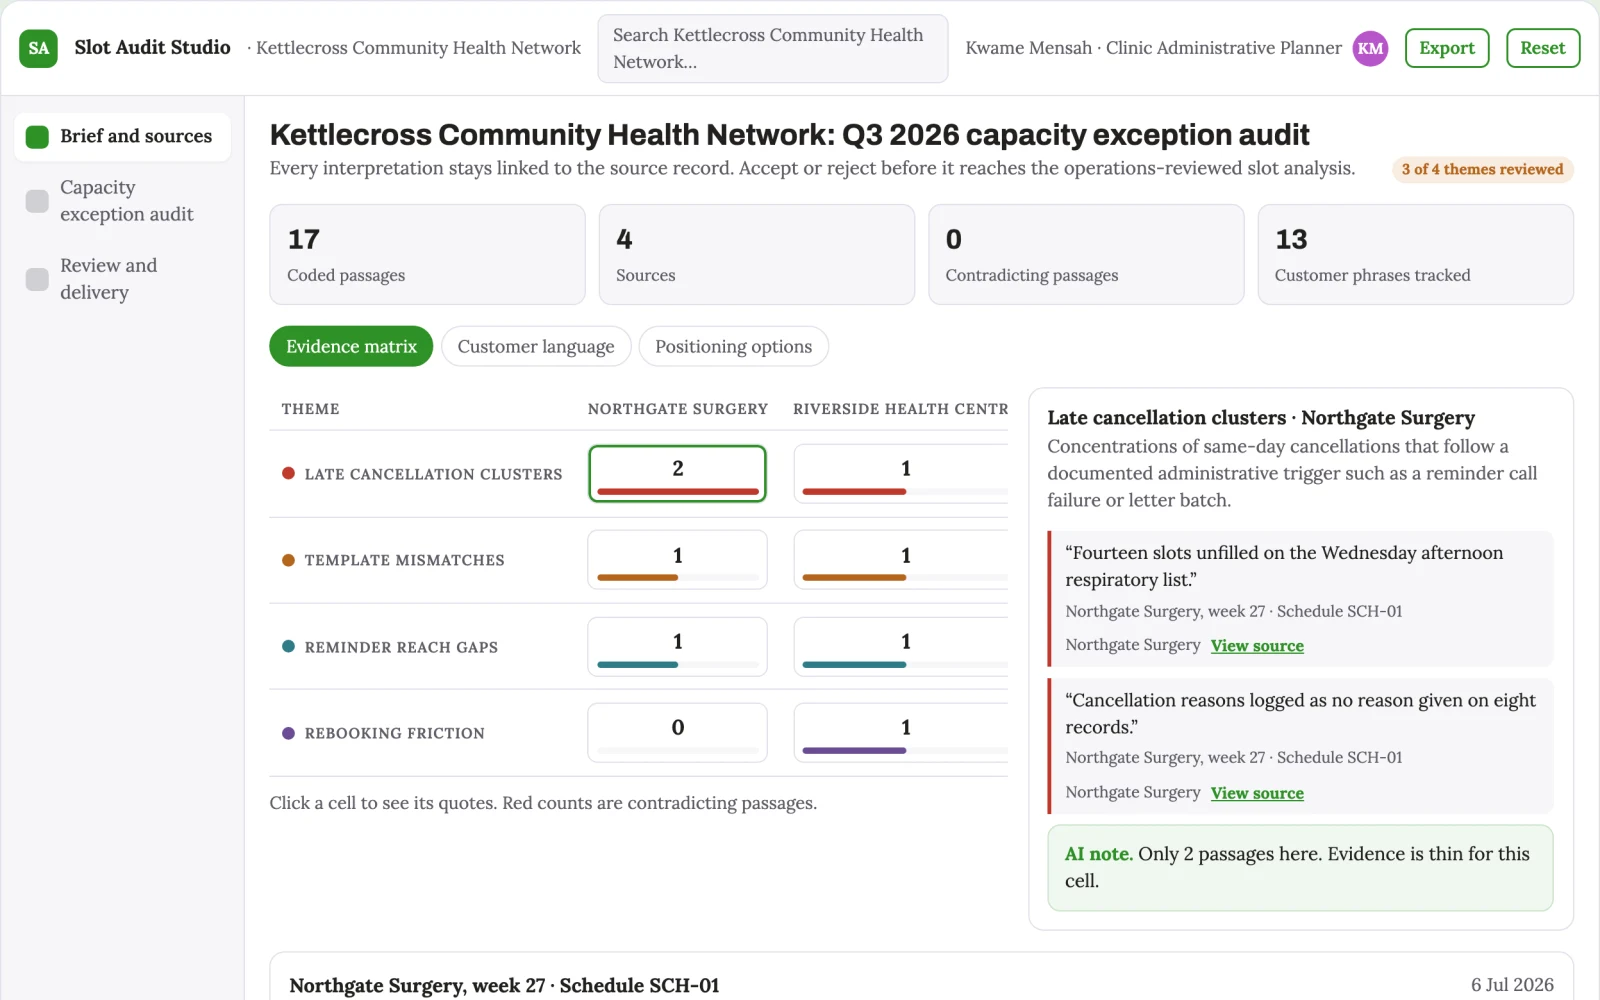This screenshot has width=1600, height=1000.
Task: Click the Rebooking friction theme label
Action: coord(394,733)
